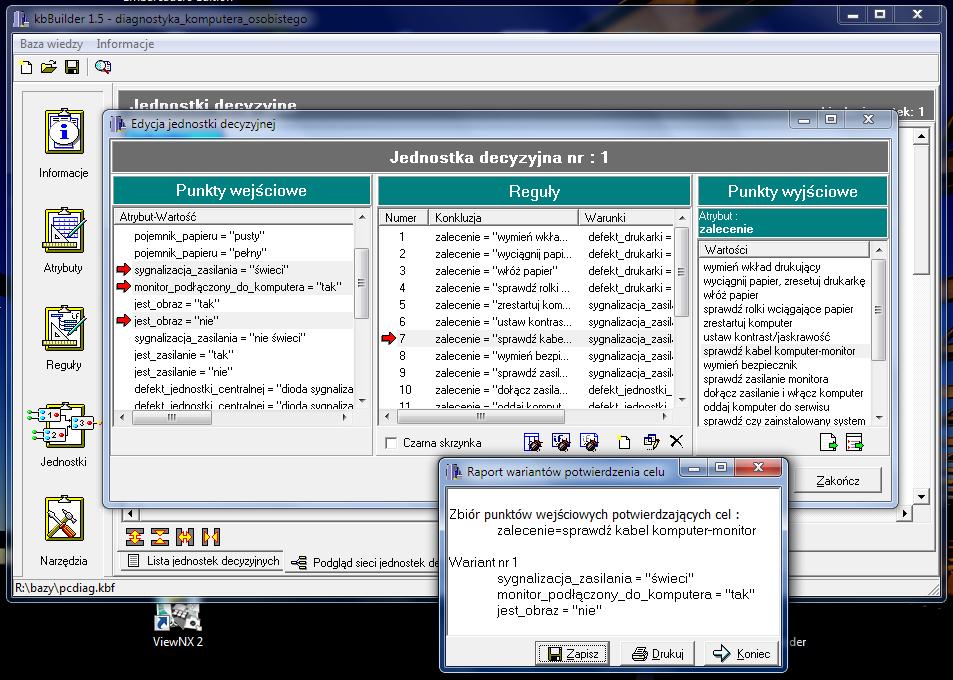Open the Atrybuty sidebar section
The width and height of the screenshot is (953, 680).
point(64,240)
